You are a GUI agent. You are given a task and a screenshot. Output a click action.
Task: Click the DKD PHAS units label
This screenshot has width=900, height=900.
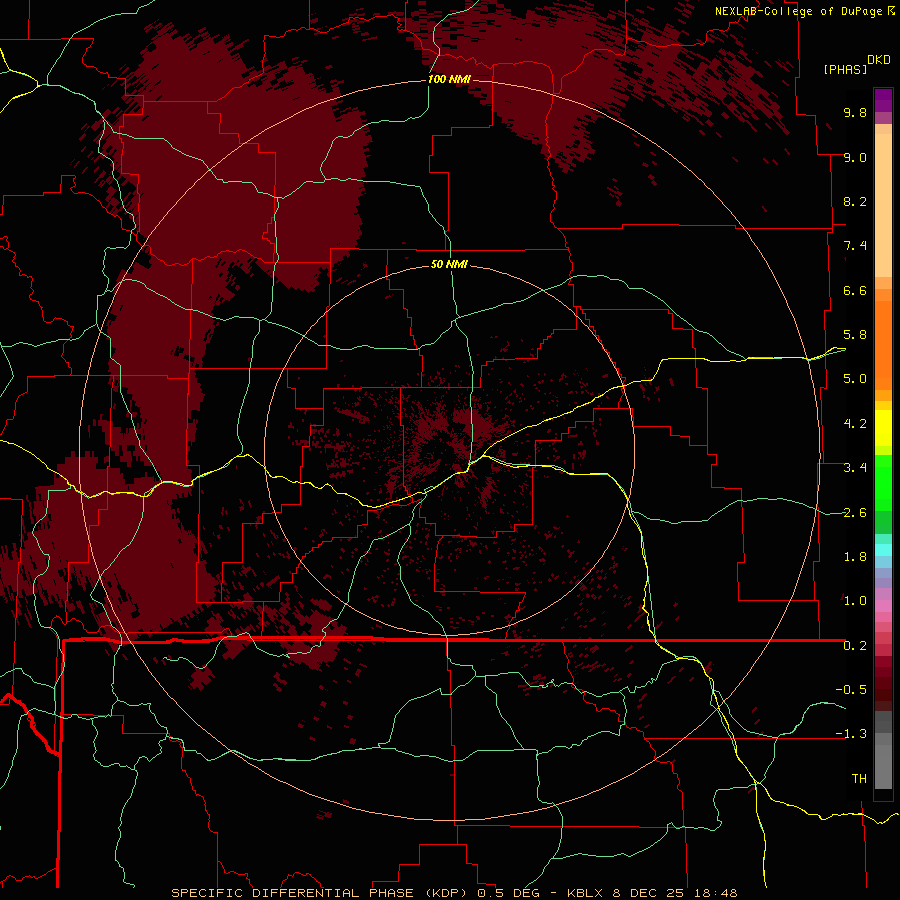(x=857, y=64)
